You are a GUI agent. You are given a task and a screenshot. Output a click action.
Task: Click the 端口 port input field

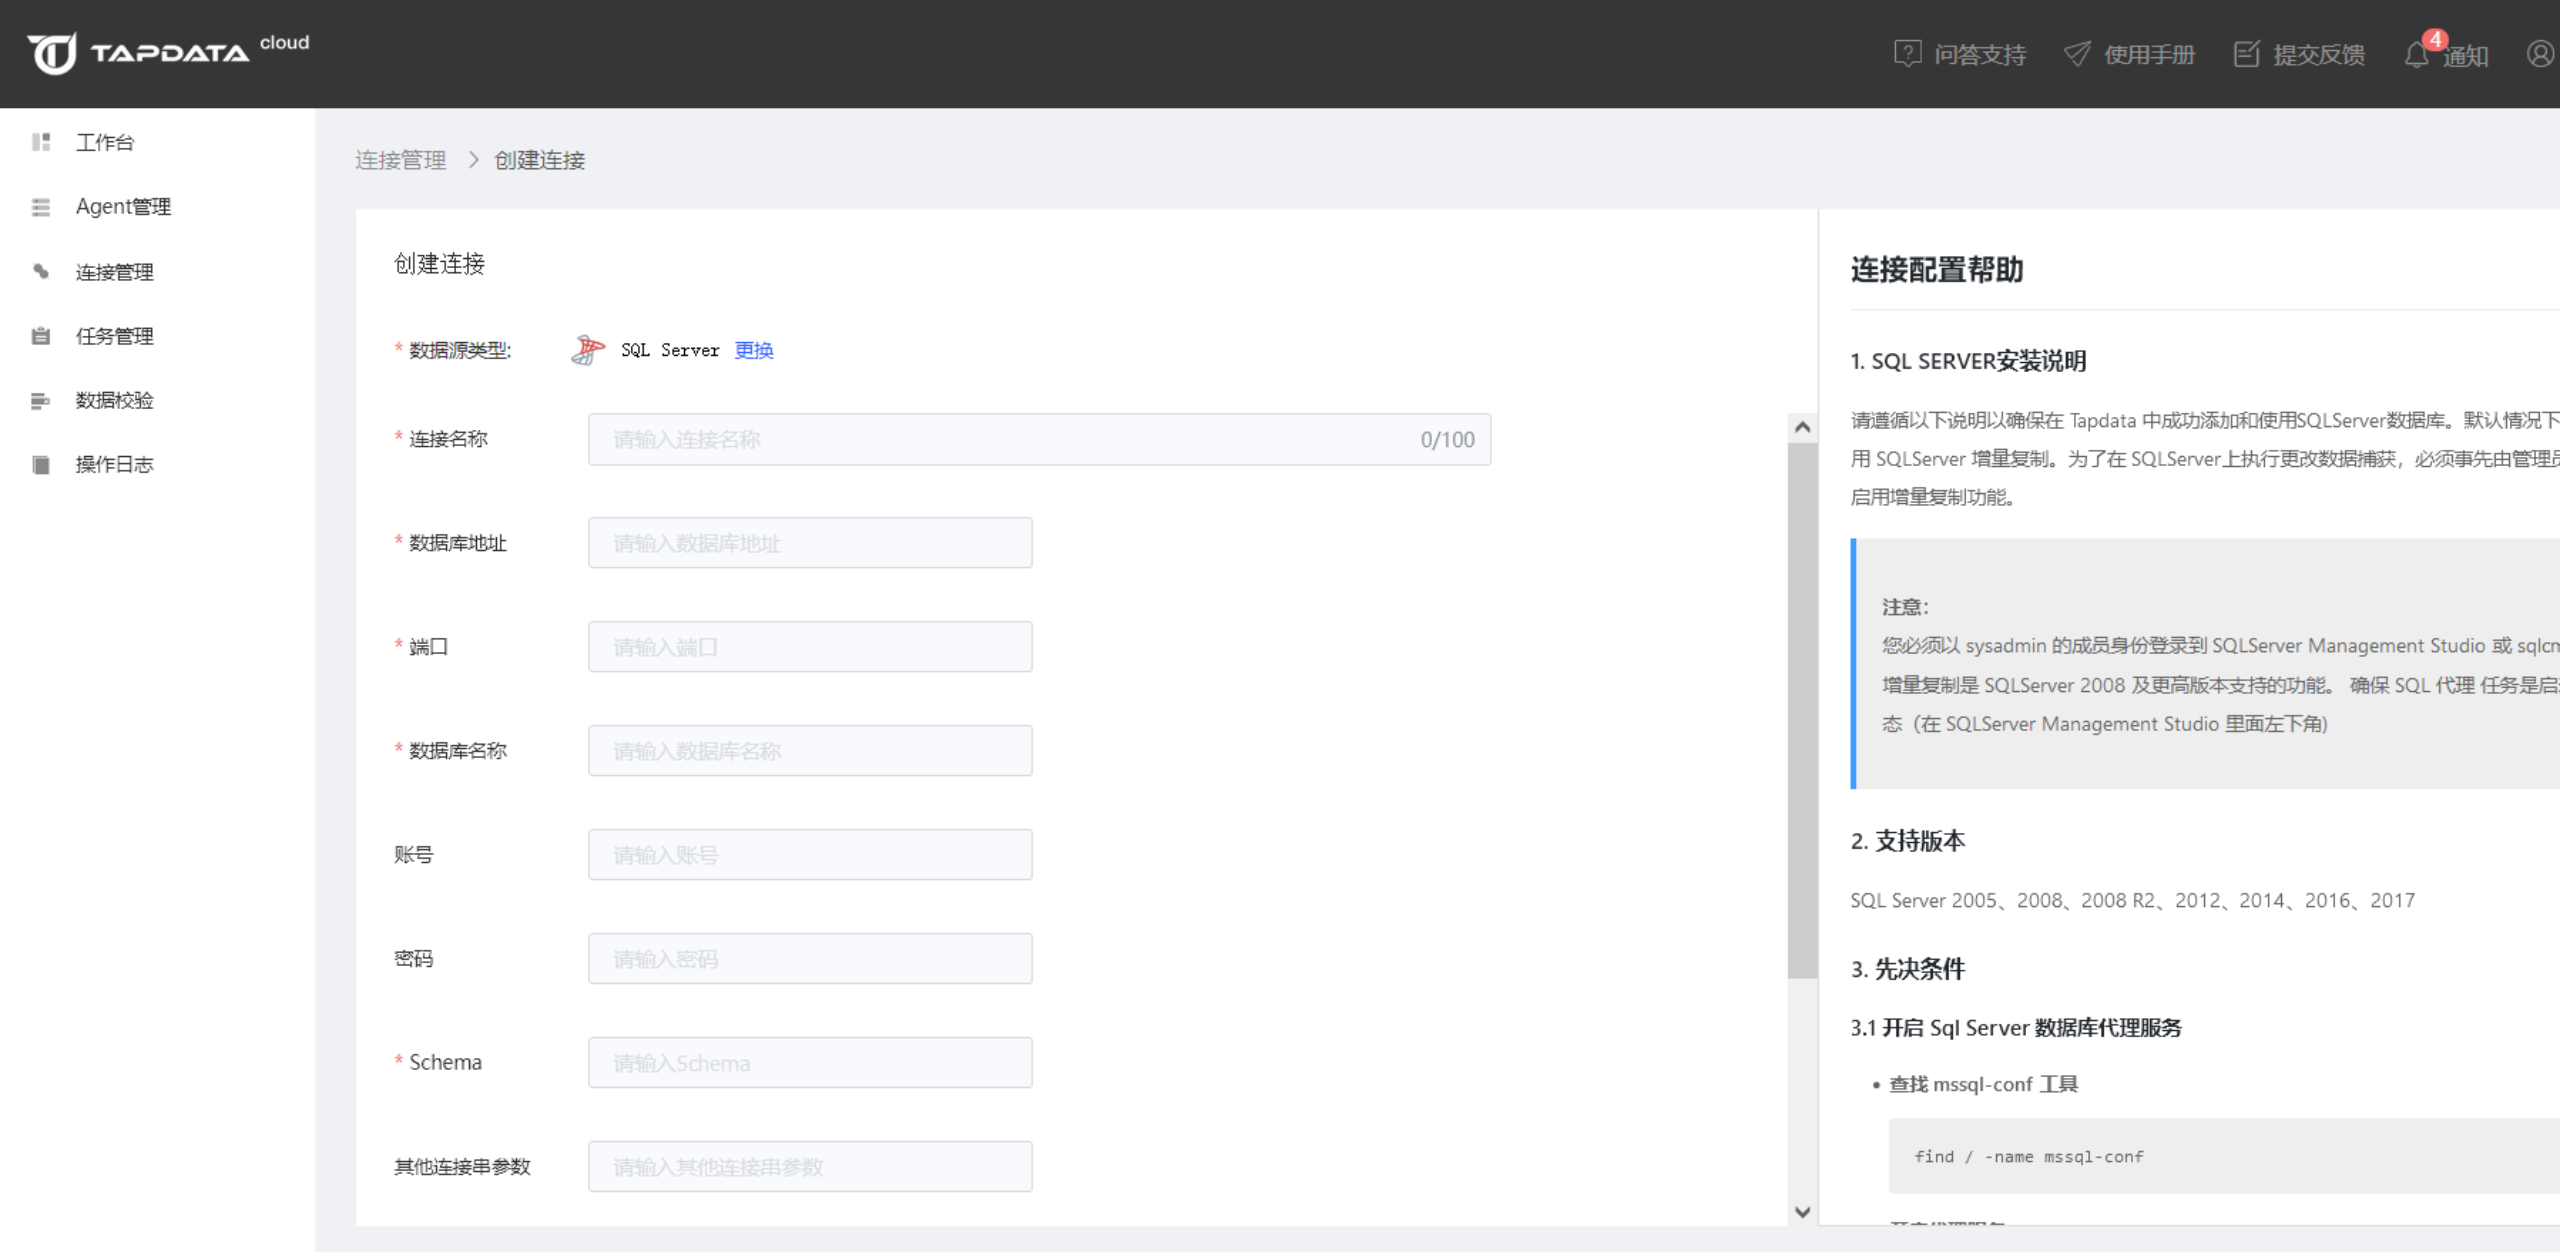click(809, 647)
